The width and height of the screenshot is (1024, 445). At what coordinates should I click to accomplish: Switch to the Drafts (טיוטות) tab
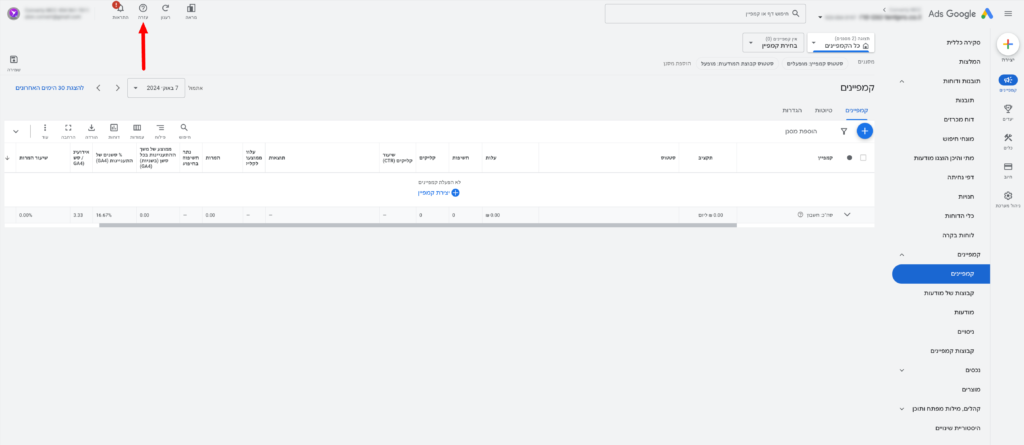coord(823,109)
